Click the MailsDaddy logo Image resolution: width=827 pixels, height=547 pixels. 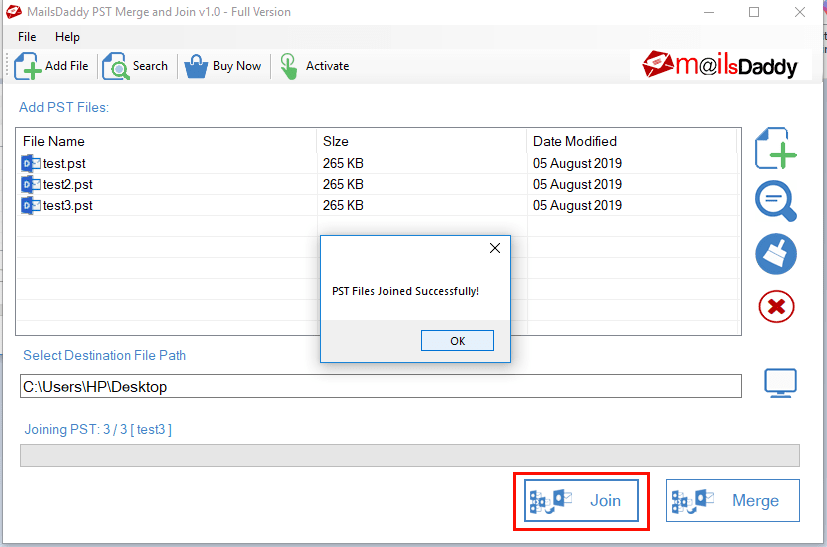[x=720, y=65]
